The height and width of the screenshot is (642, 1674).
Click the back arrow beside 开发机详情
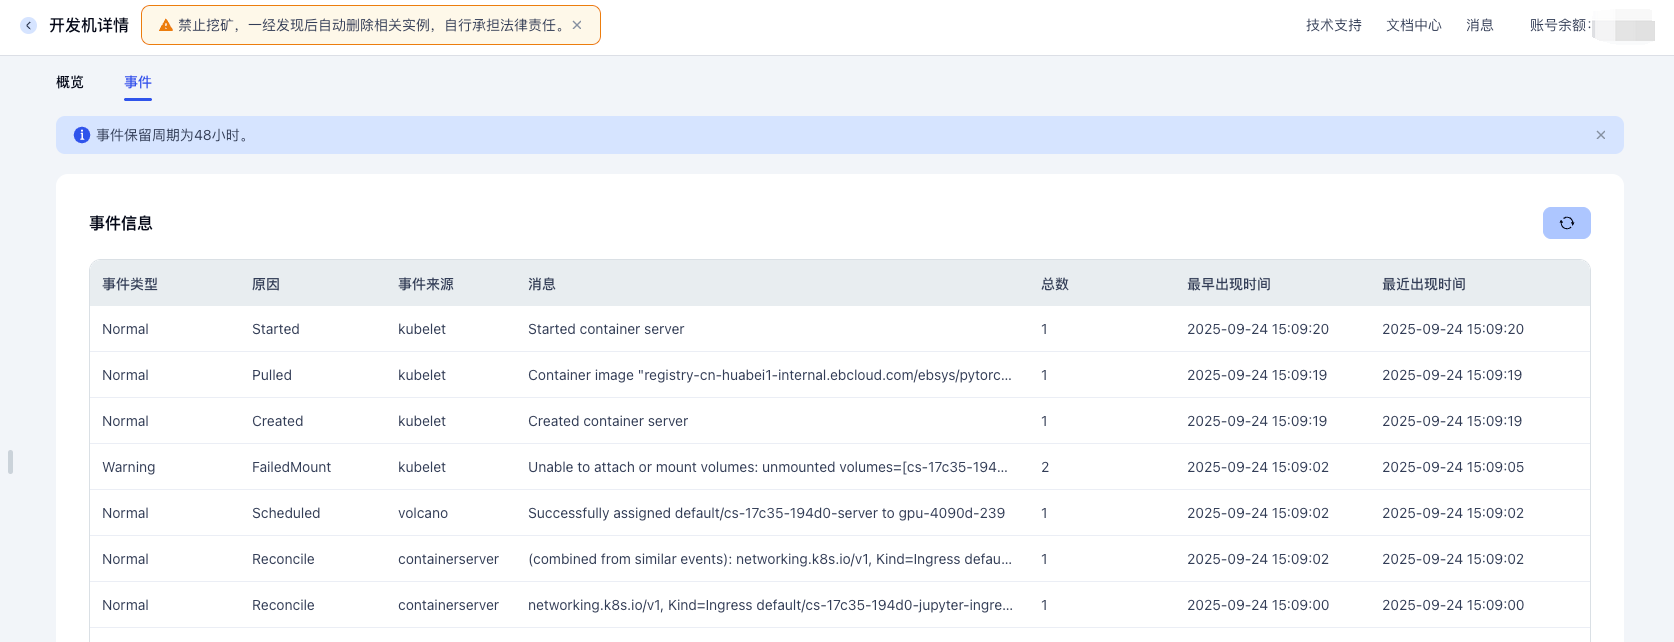[29, 26]
